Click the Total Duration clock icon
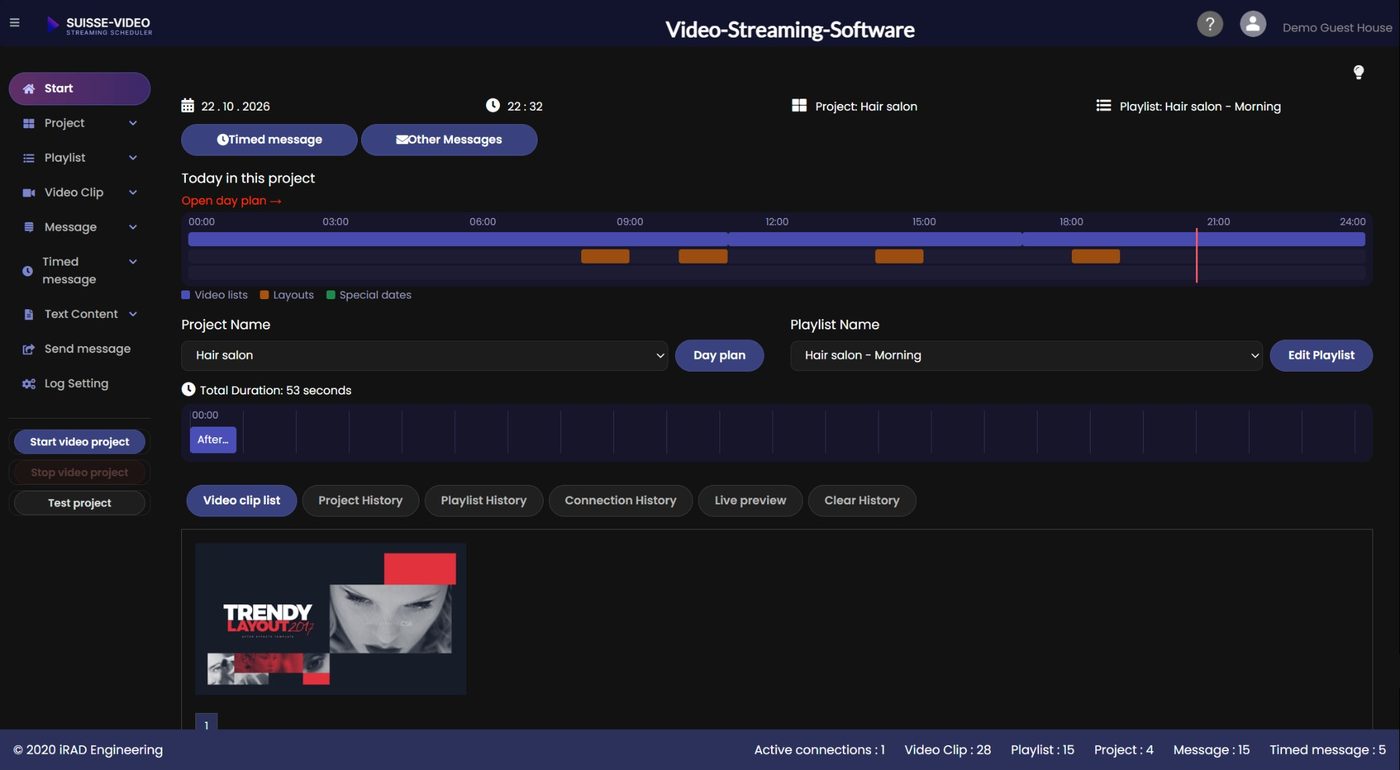1400x770 pixels. click(x=188, y=389)
